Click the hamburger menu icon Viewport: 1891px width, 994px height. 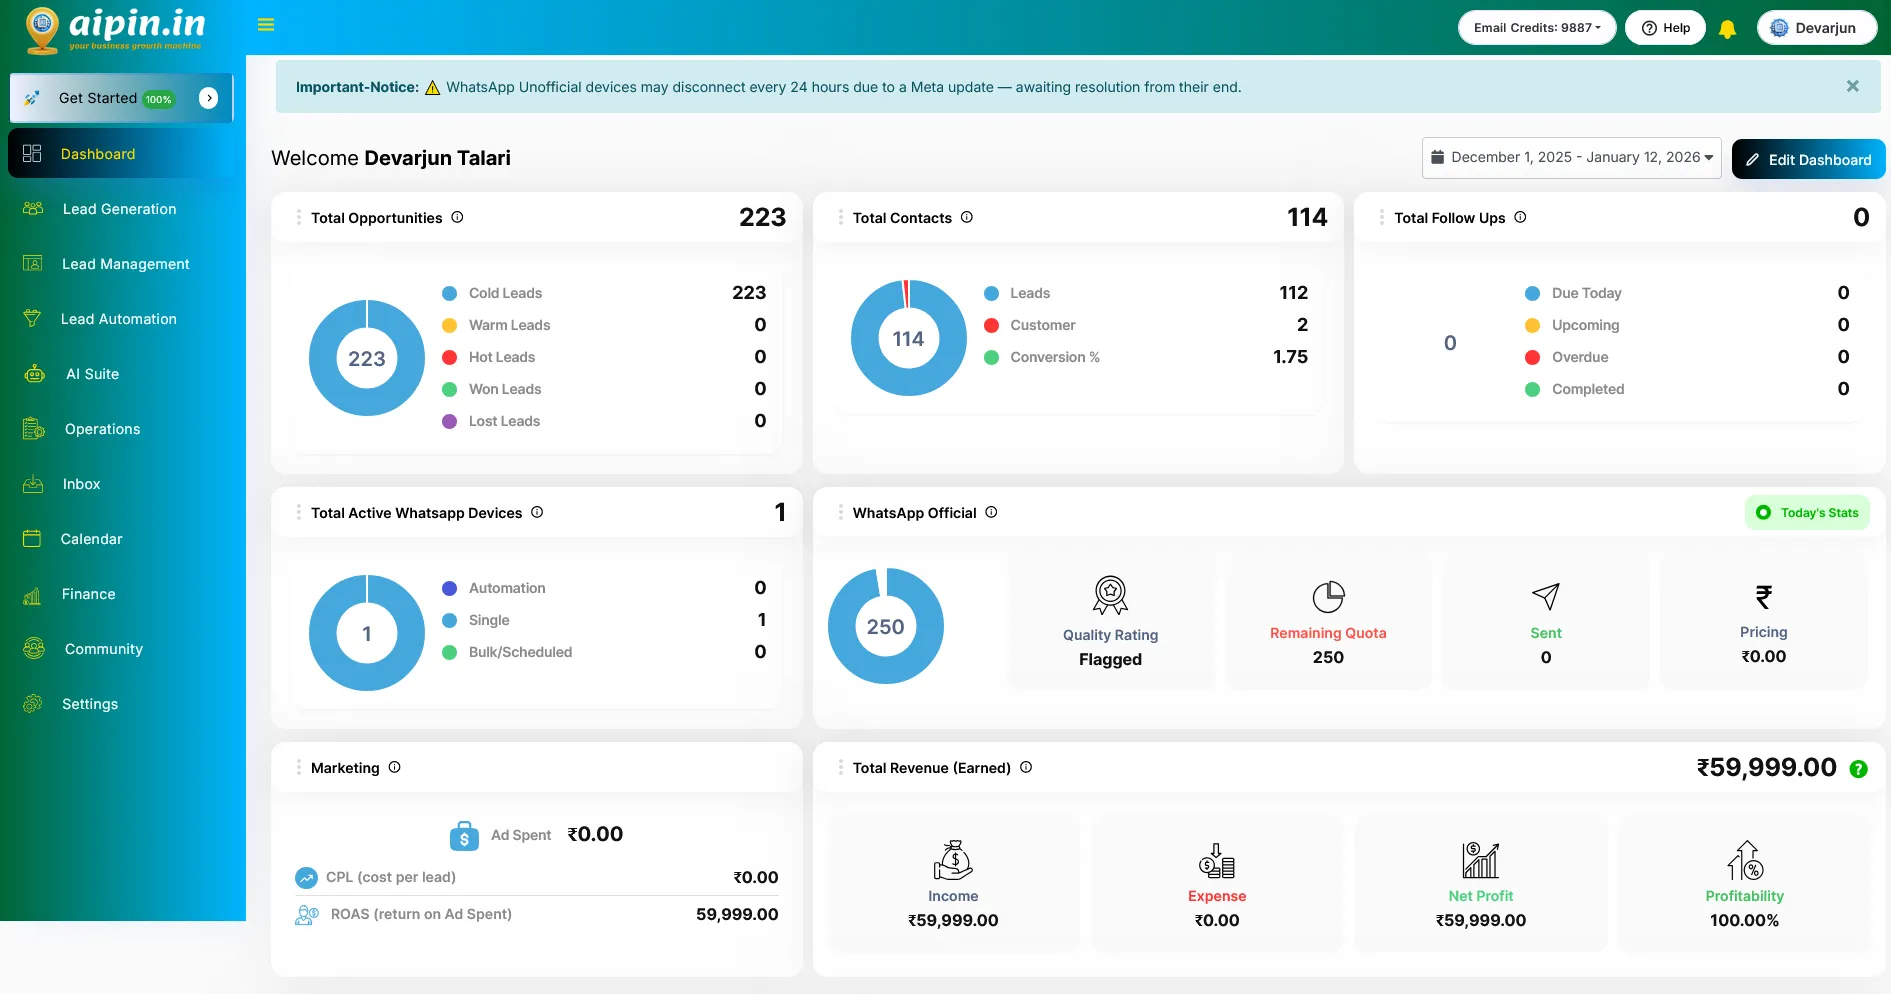(266, 25)
